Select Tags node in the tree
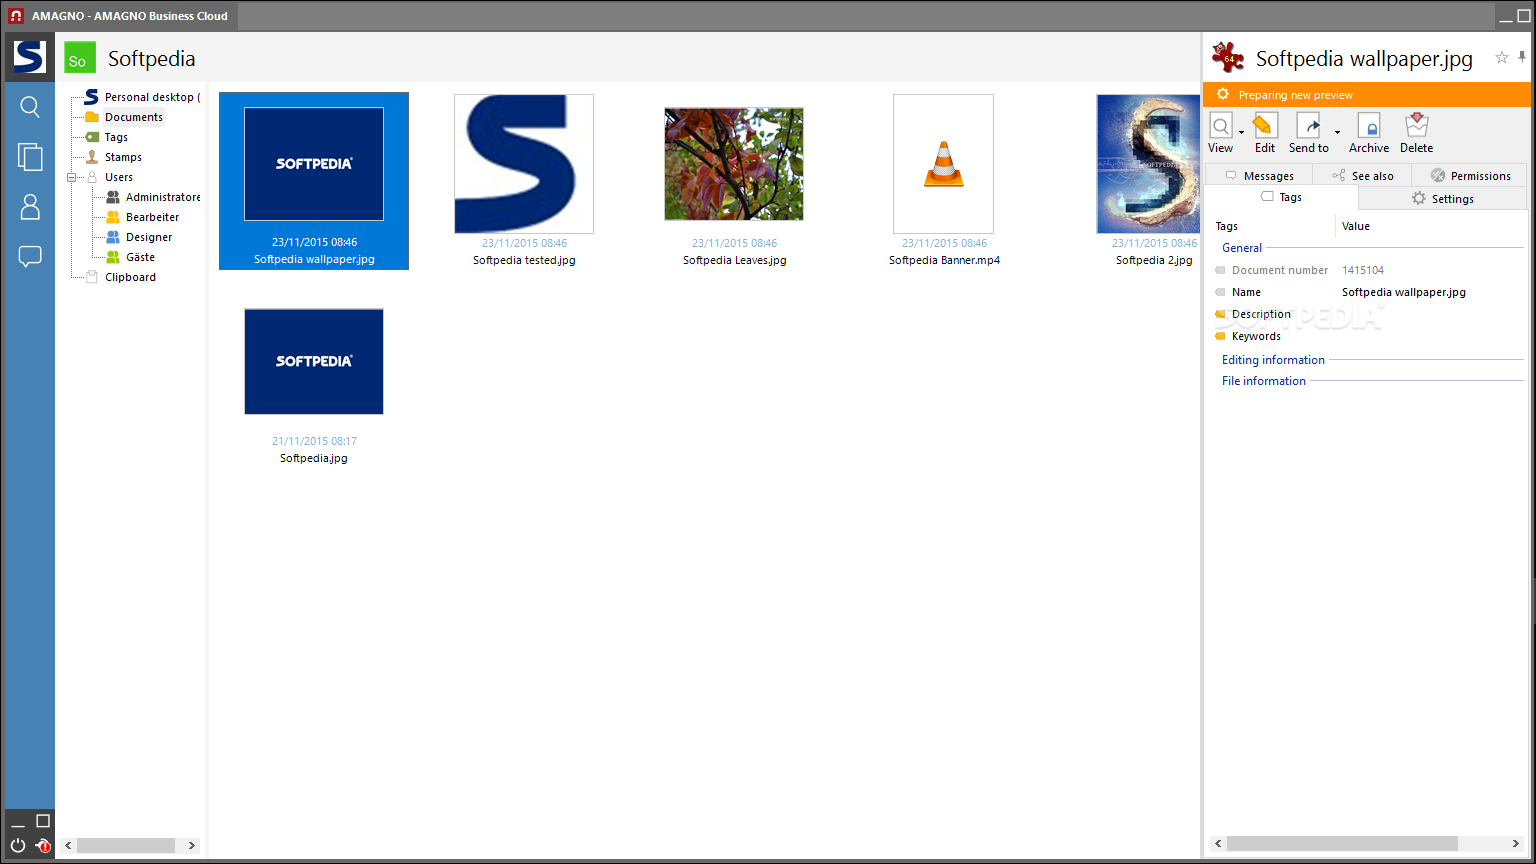Image resolution: width=1536 pixels, height=864 pixels. (x=106, y=137)
